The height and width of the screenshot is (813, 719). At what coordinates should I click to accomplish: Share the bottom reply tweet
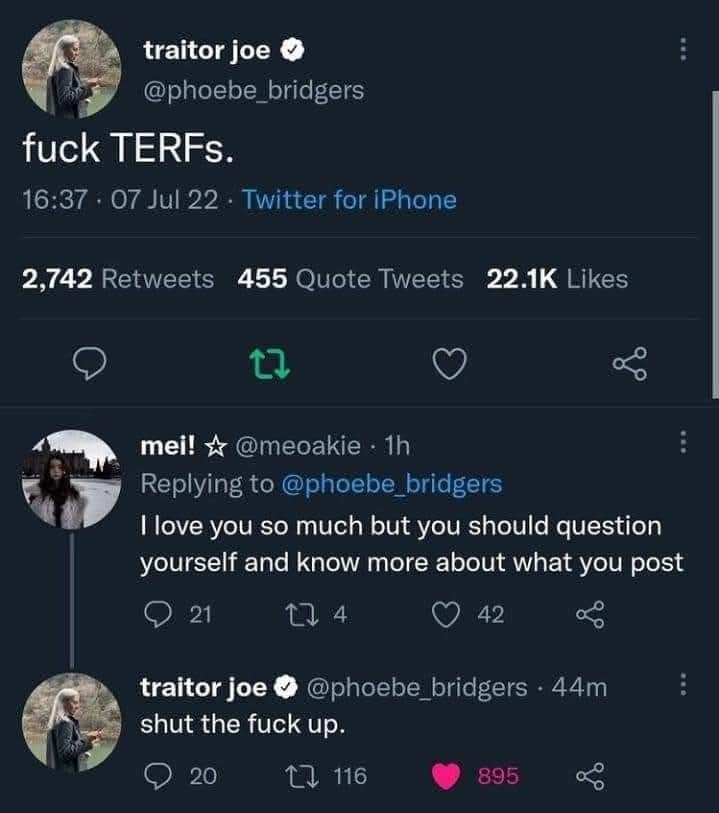589,775
